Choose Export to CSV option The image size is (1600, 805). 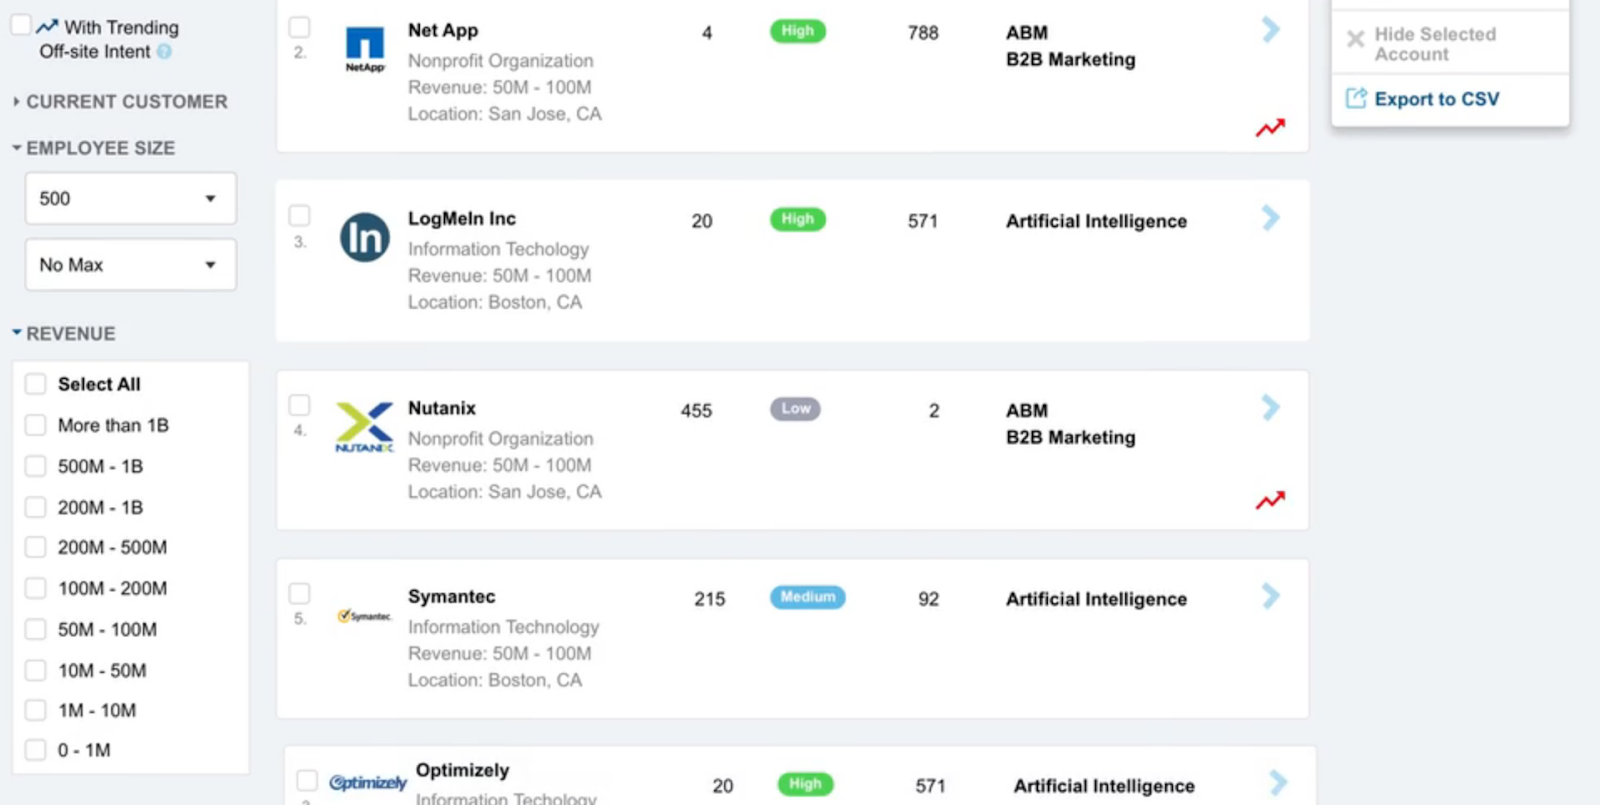tap(1436, 99)
